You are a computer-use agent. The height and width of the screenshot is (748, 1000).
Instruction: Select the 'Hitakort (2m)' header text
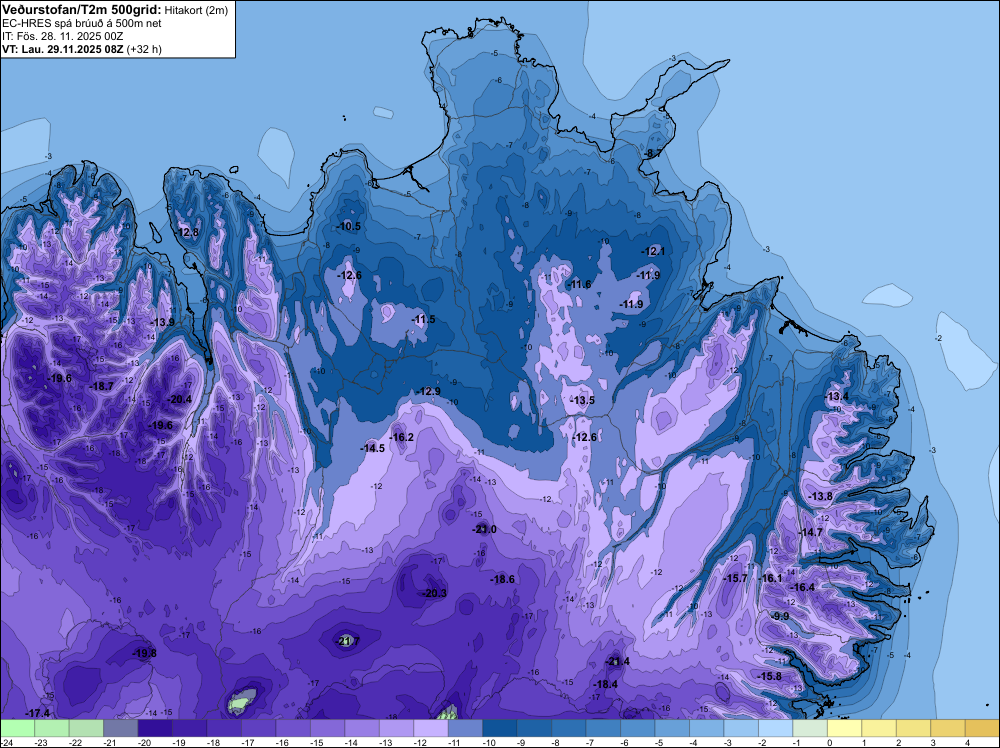tap(196, 10)
